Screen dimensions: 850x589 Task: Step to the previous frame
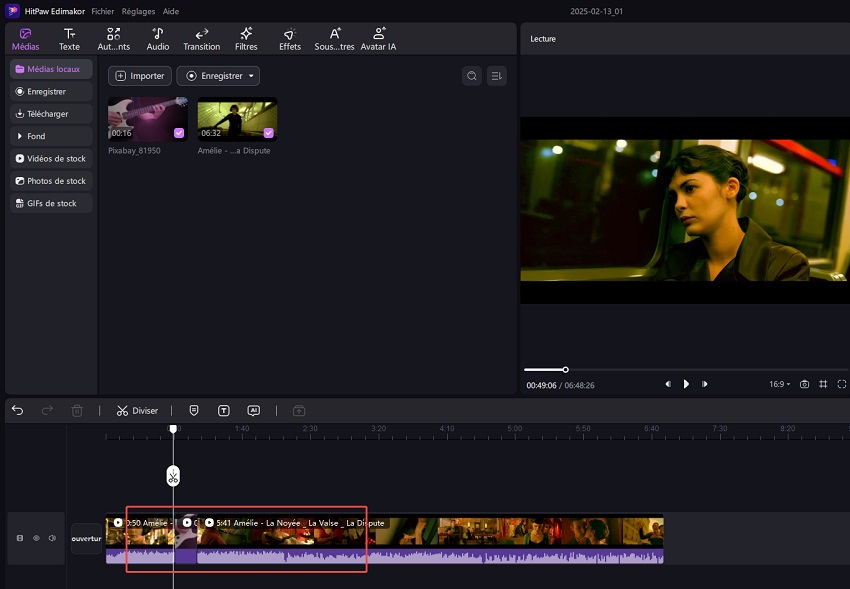point(668,384)
